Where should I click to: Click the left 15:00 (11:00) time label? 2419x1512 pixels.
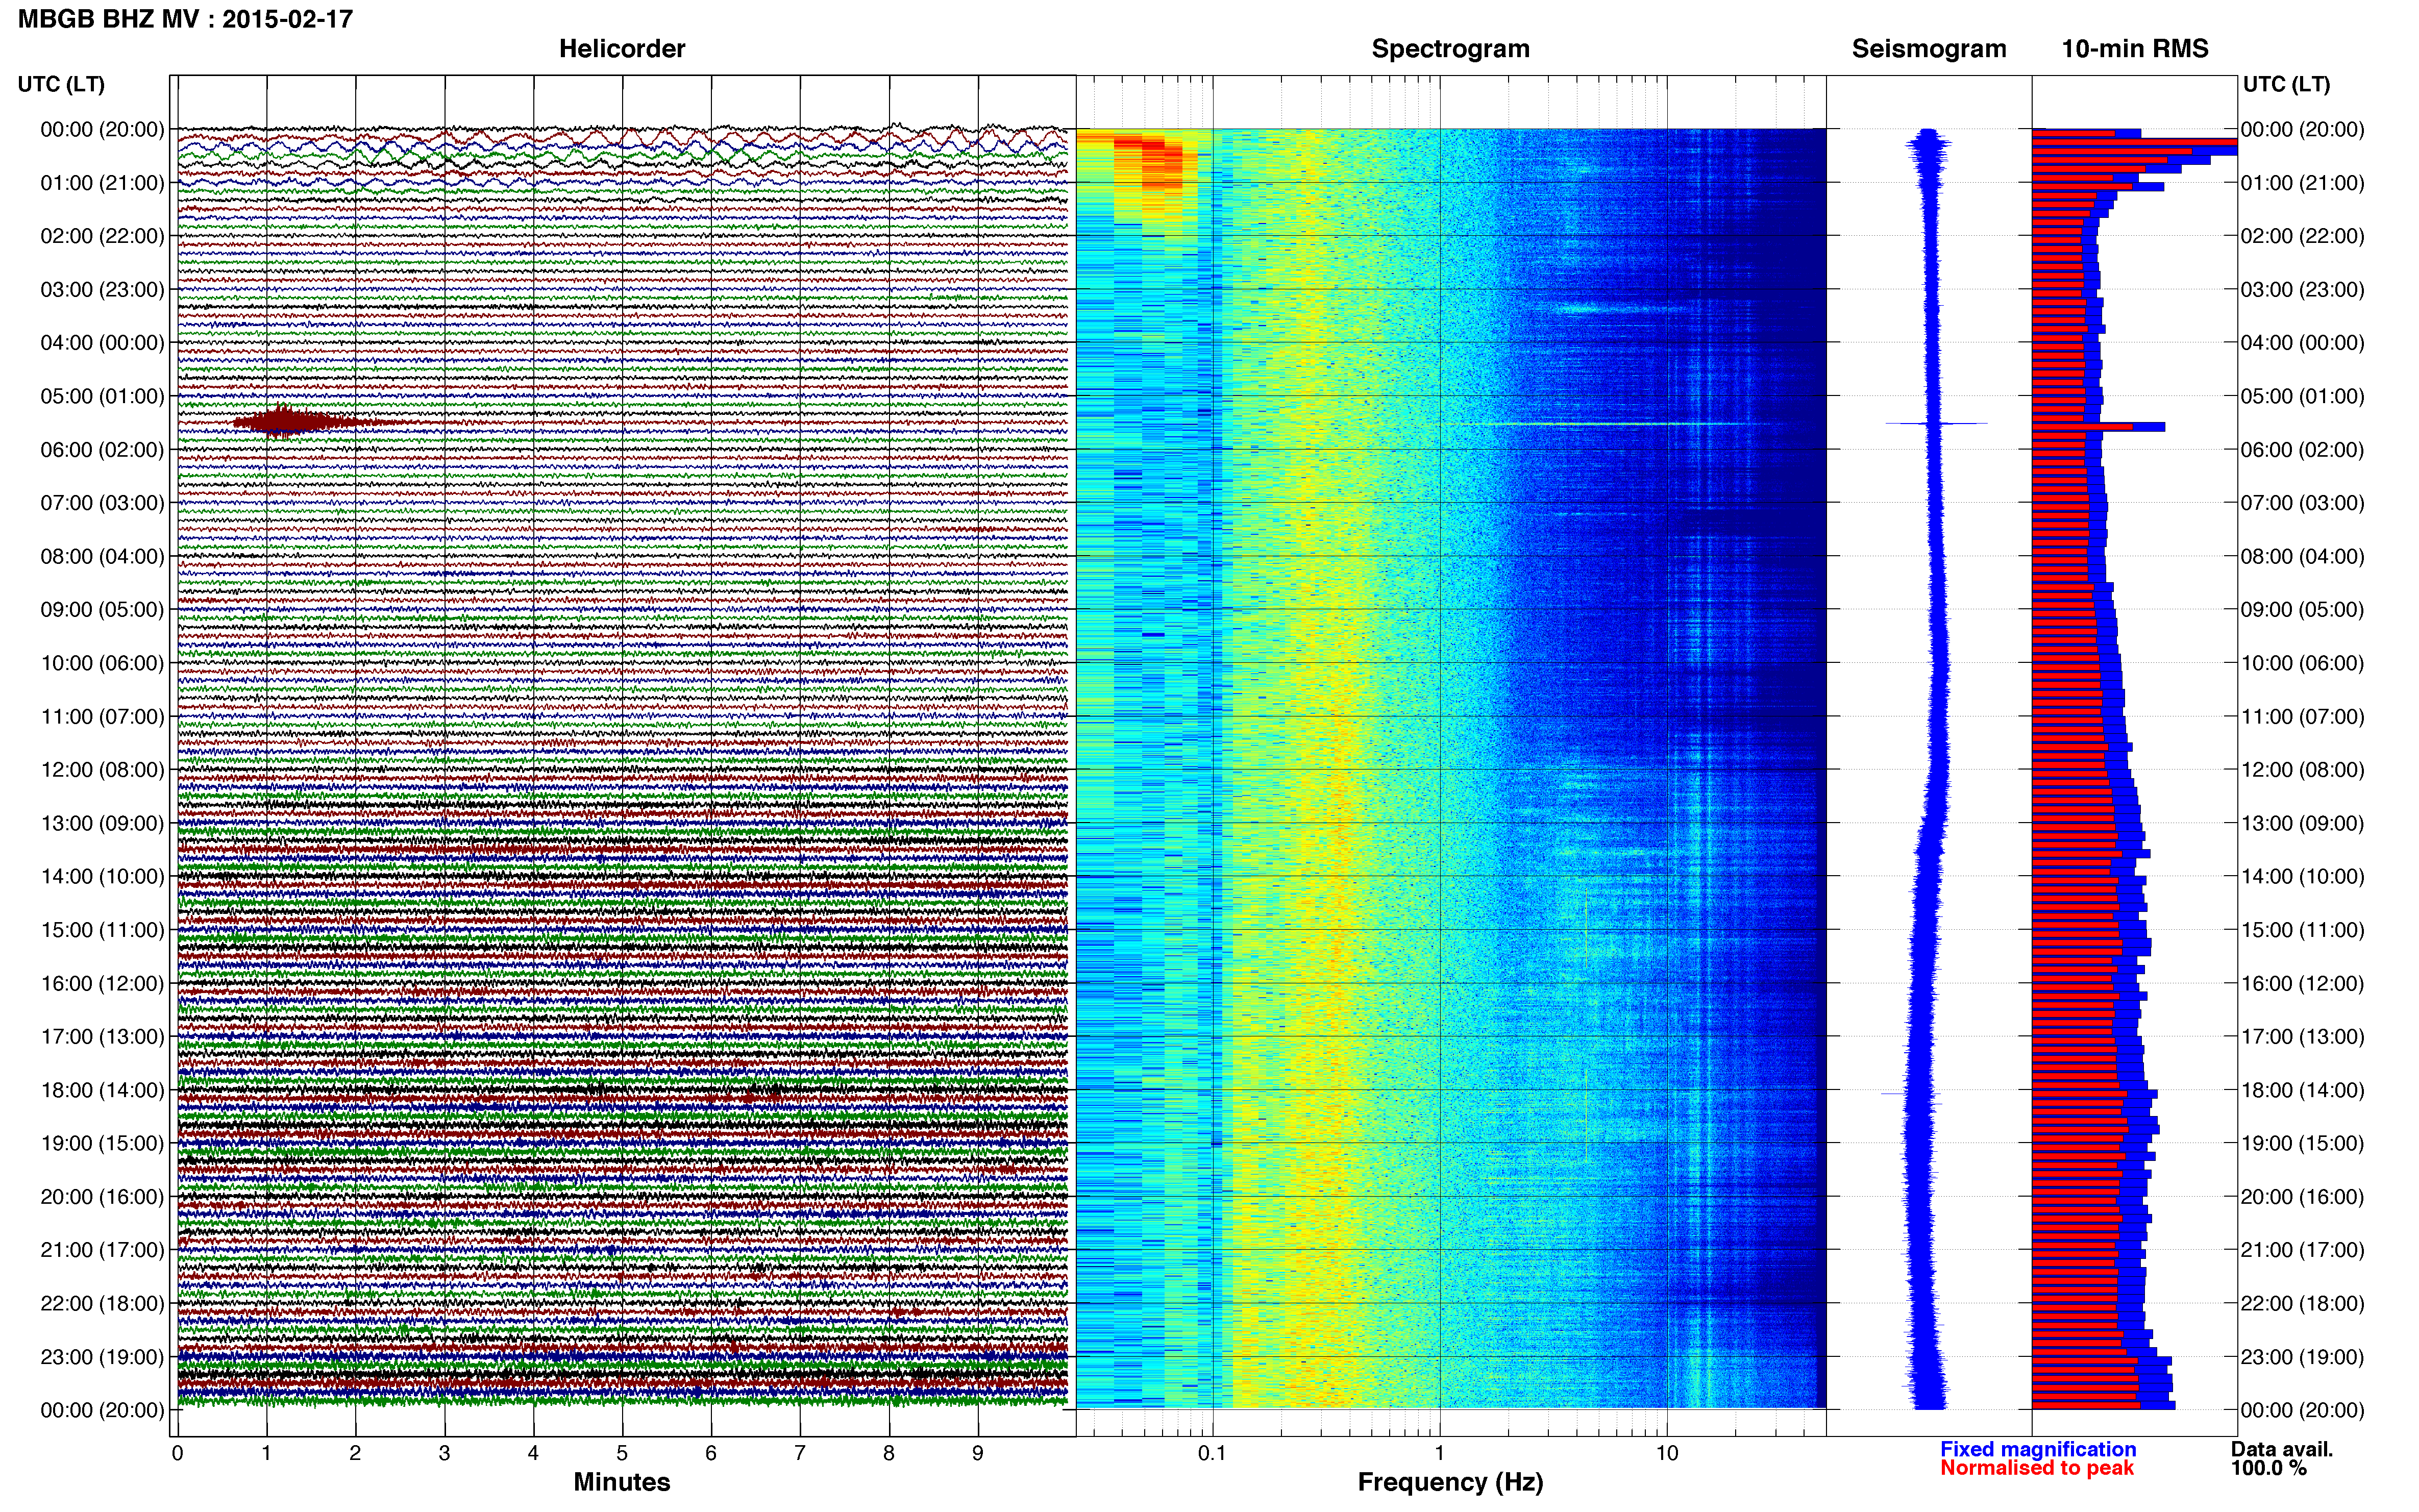click(102, 930)
